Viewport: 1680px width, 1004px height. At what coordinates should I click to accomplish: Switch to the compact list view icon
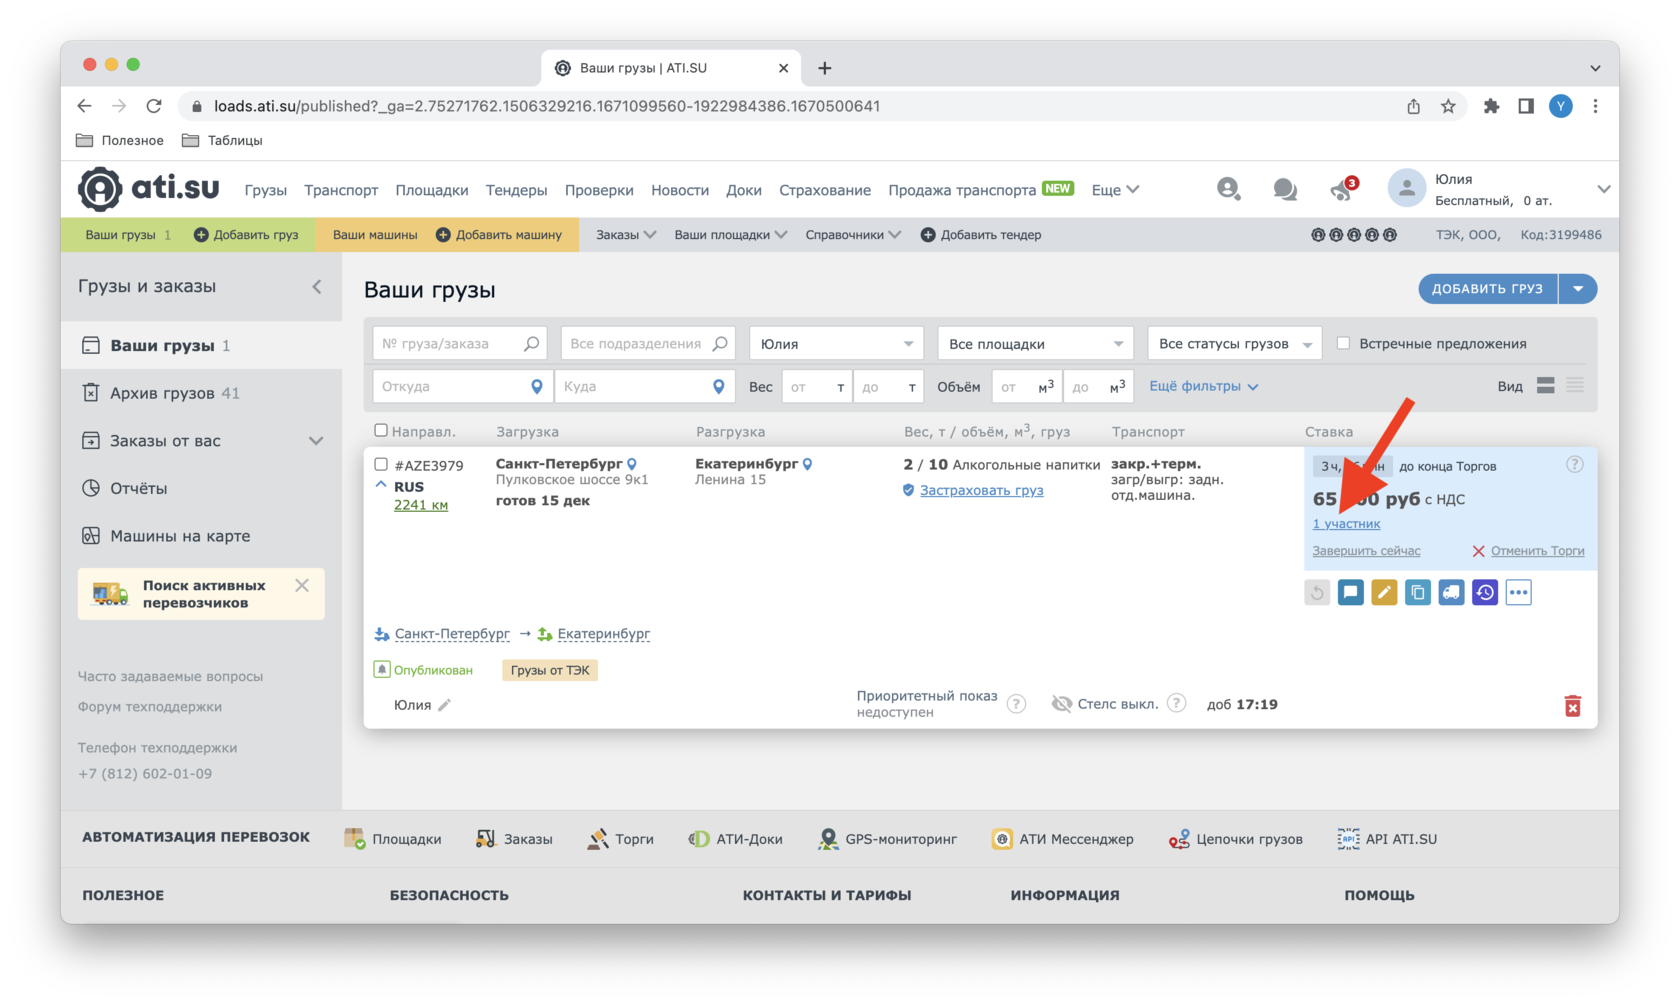pyautogui.click(x=1575, y=386)
